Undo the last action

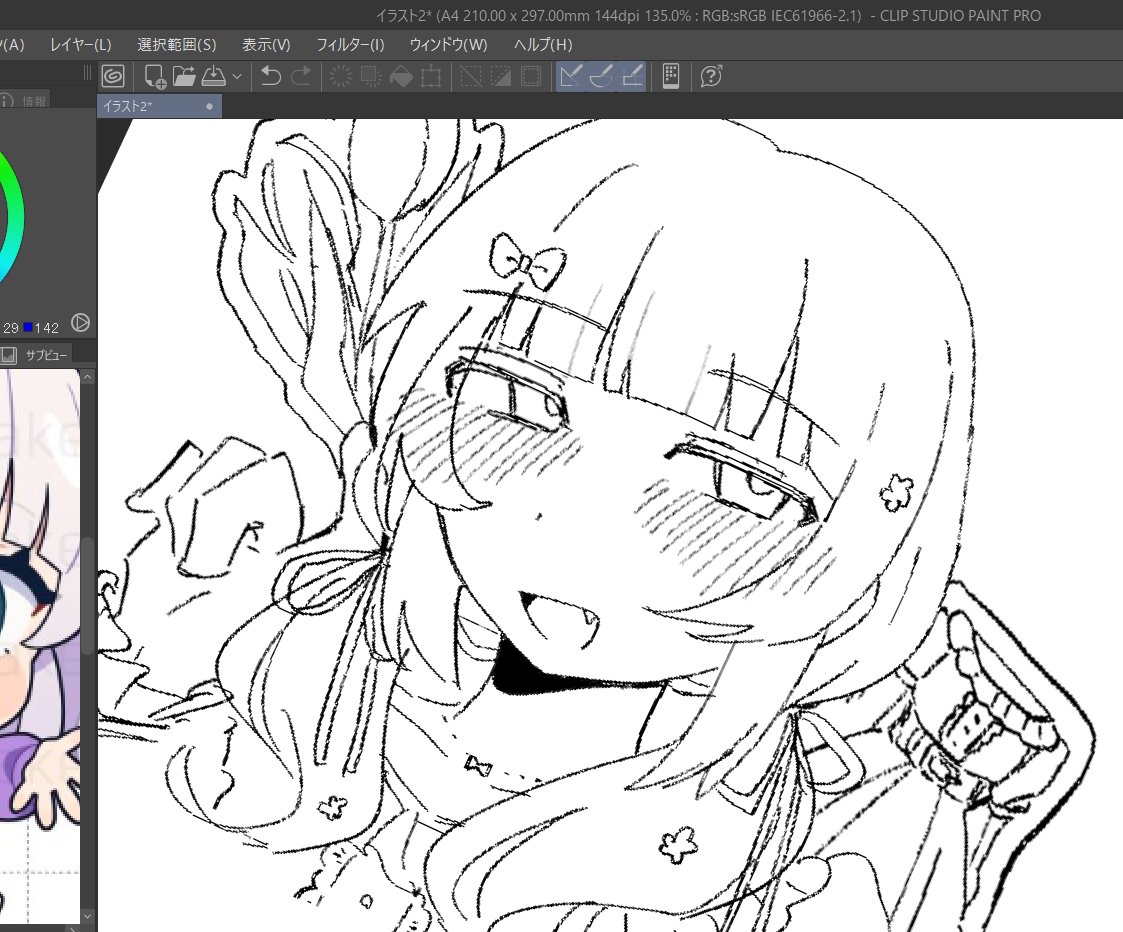(271, 76)
